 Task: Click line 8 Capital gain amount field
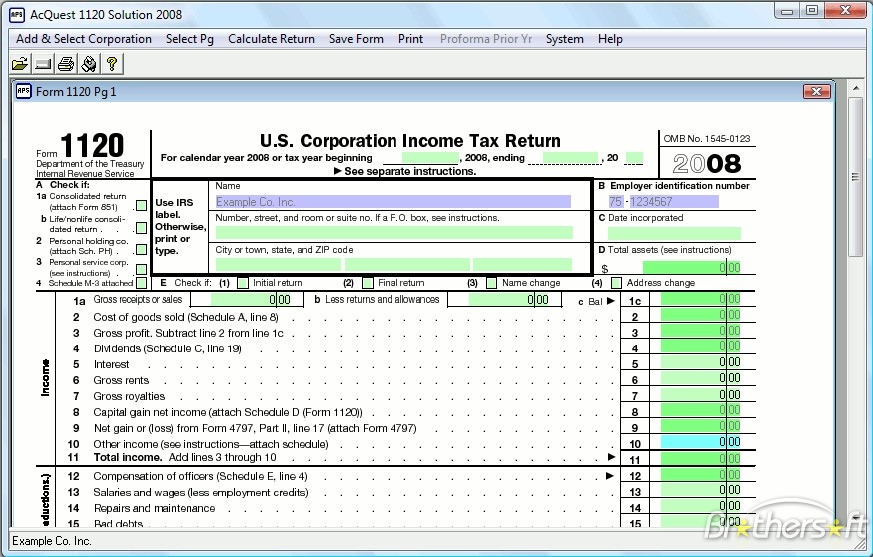coord(701,410)
